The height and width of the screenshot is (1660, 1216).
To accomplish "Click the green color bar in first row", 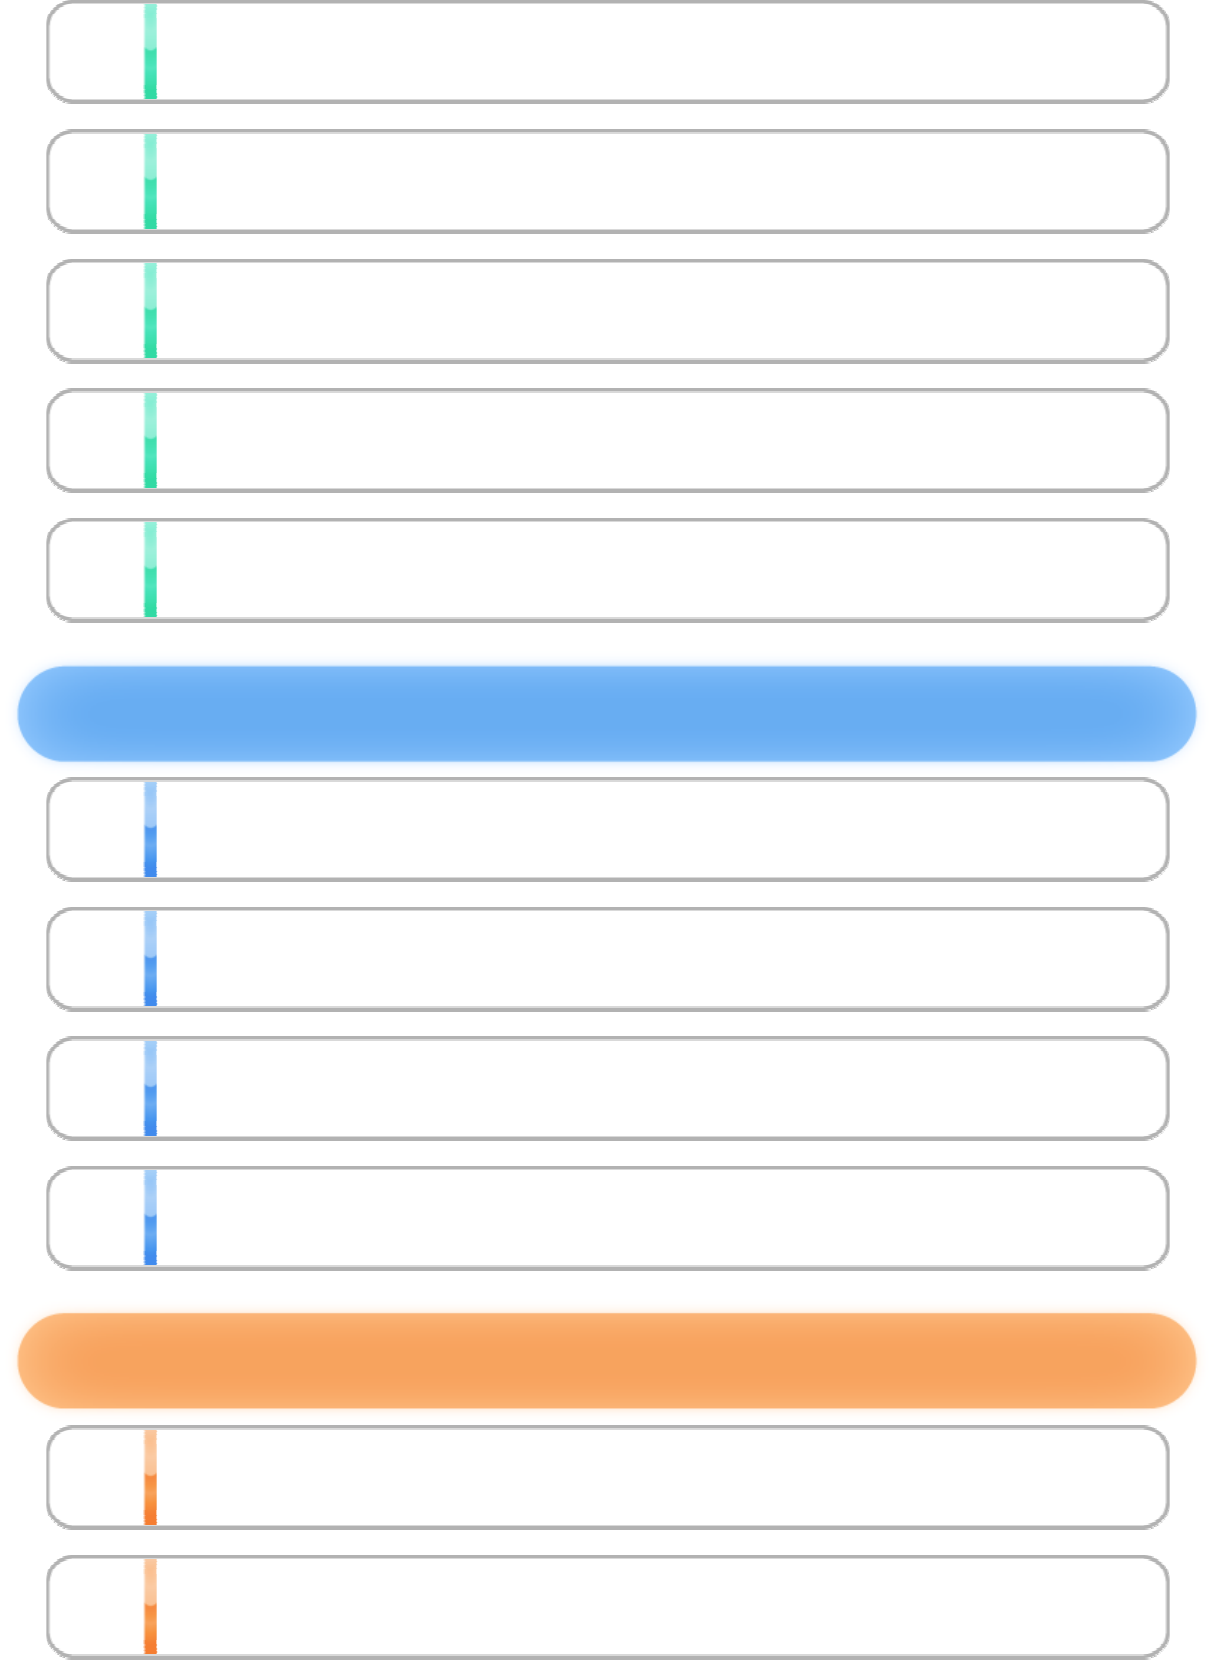I will tap(150, 52).
